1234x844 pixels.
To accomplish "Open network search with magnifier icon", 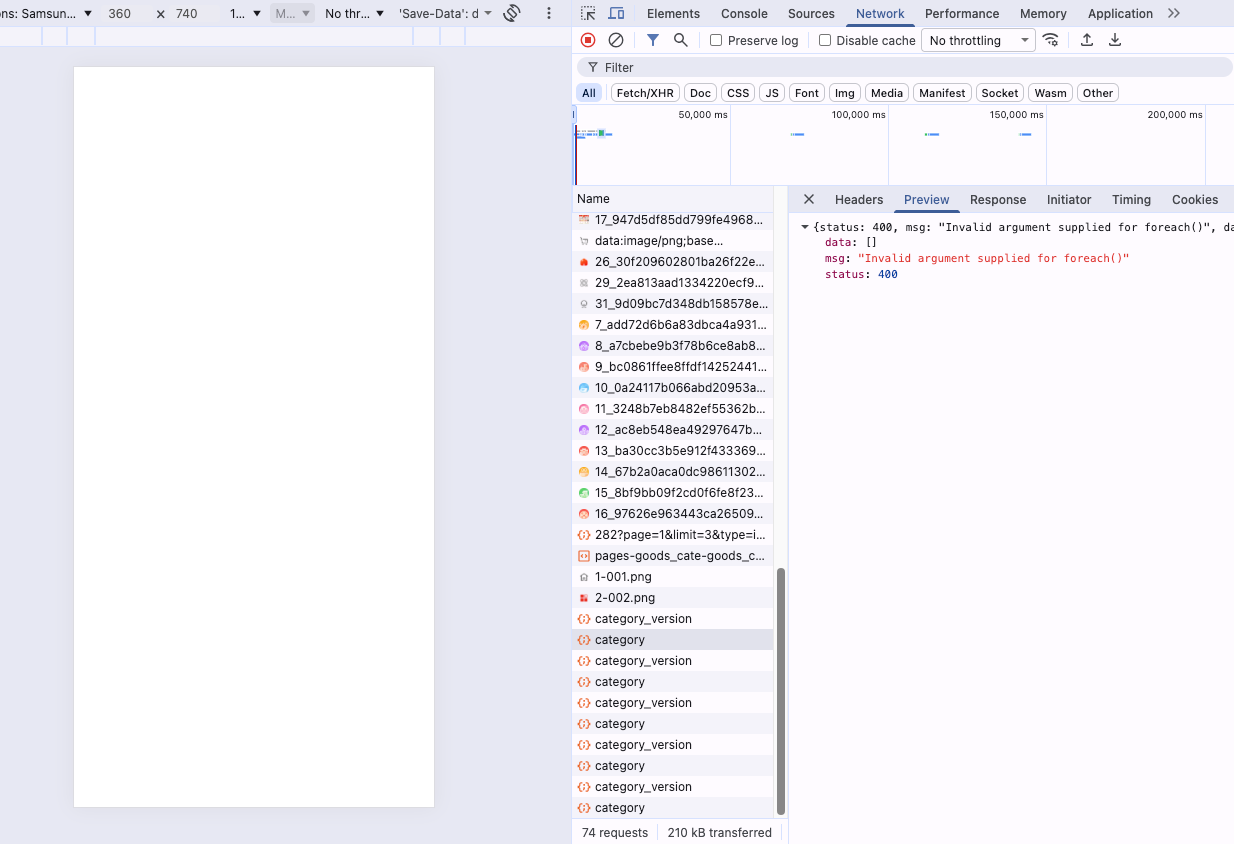I will 681,40.
